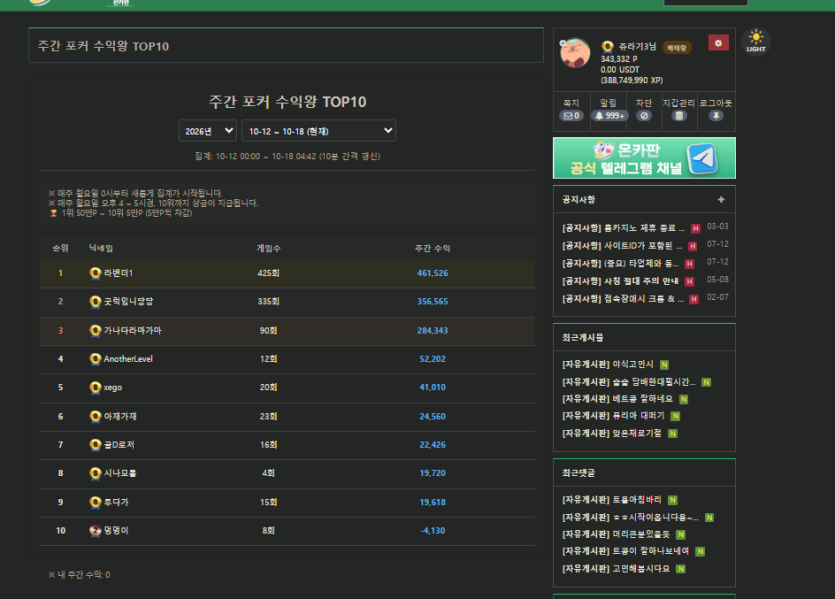
Task: Click the profile avatar picture
Action: coord(575,53)
